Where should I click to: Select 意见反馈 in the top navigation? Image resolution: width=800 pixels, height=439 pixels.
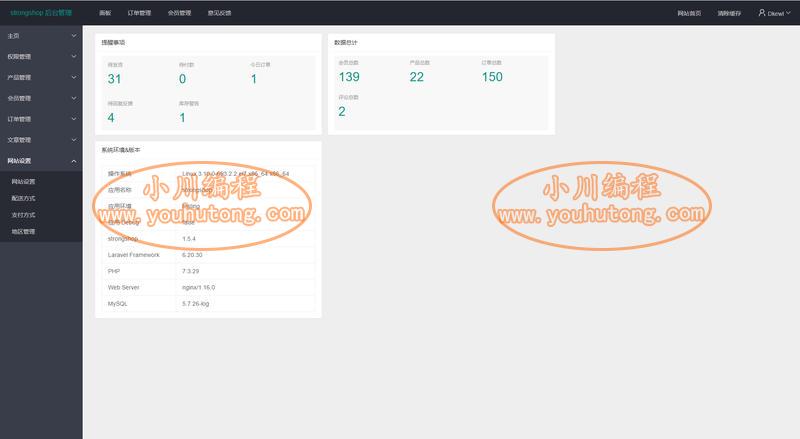[219, 13]
